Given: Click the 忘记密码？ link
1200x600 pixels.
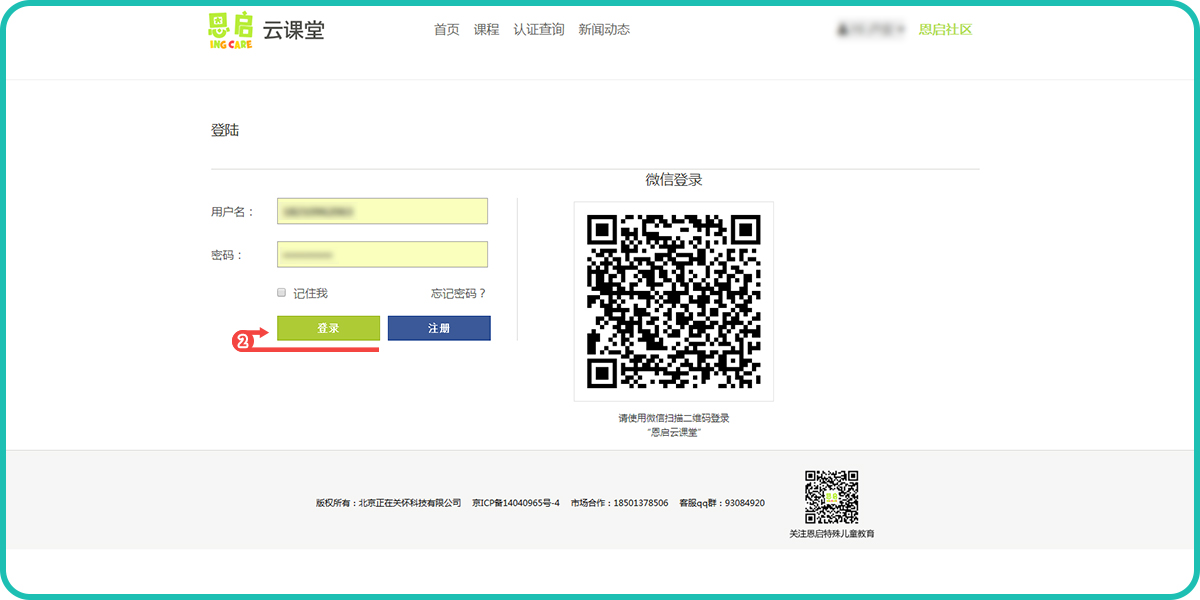Looking at the screenshot, I should coord(458,293).
